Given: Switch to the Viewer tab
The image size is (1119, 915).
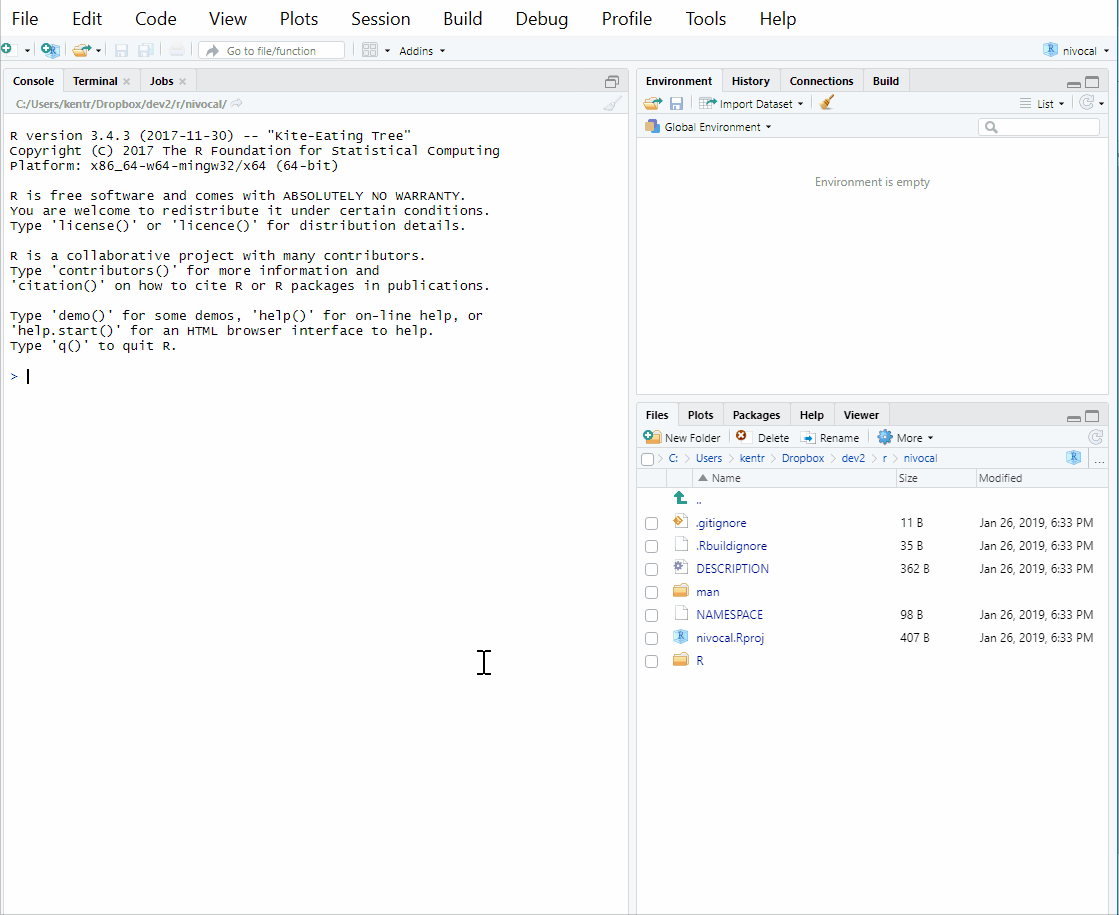Looking at the screenshot, I should (861, 415).
